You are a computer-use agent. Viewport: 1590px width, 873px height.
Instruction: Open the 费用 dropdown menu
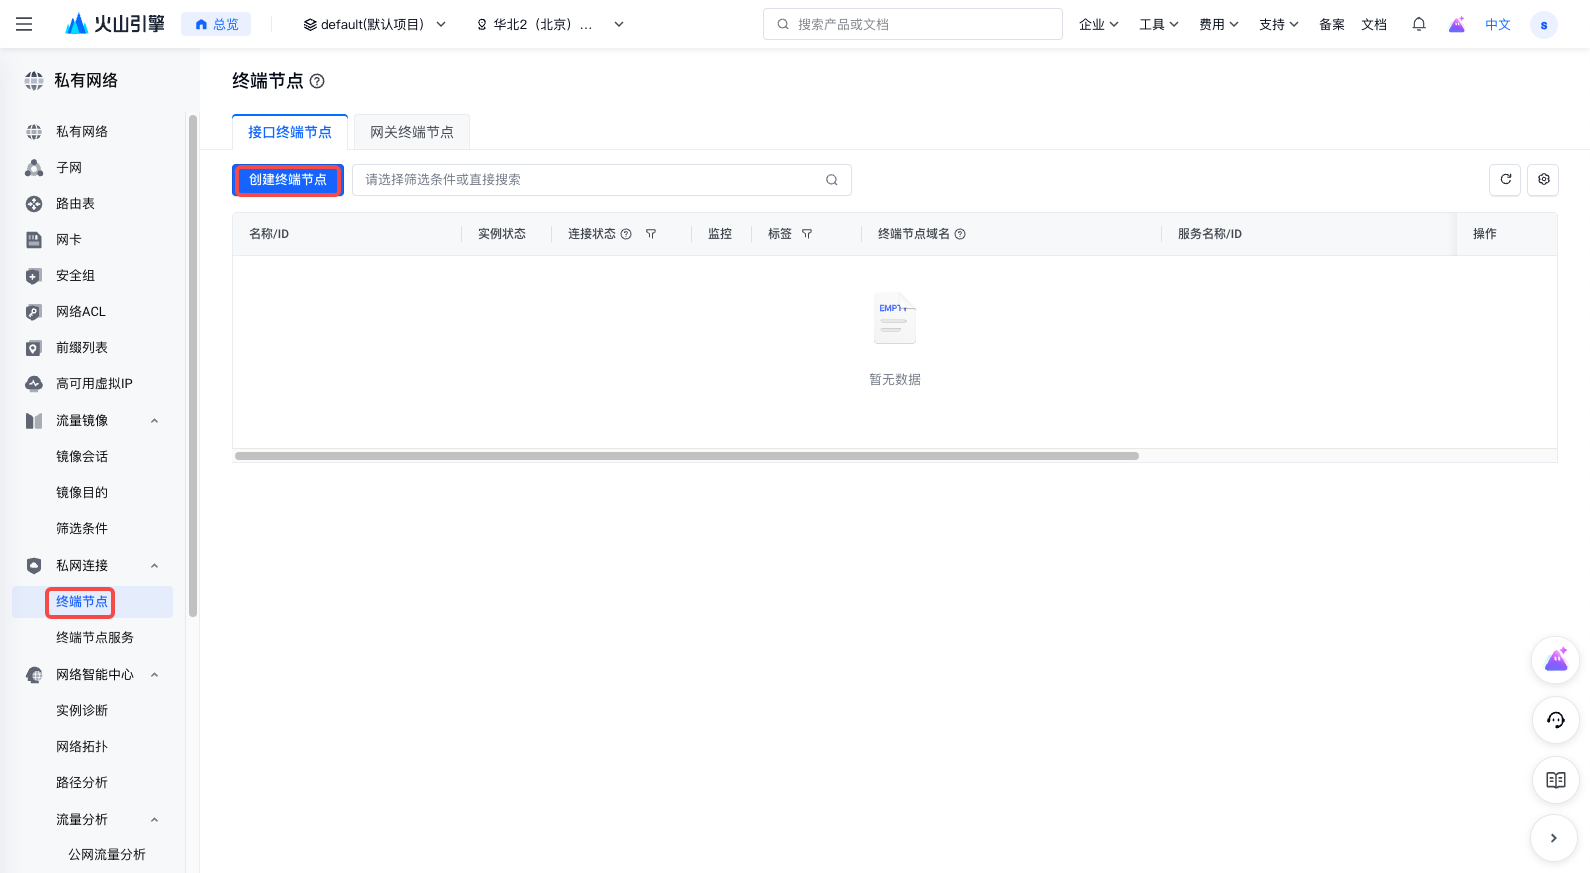[1219, 24]
